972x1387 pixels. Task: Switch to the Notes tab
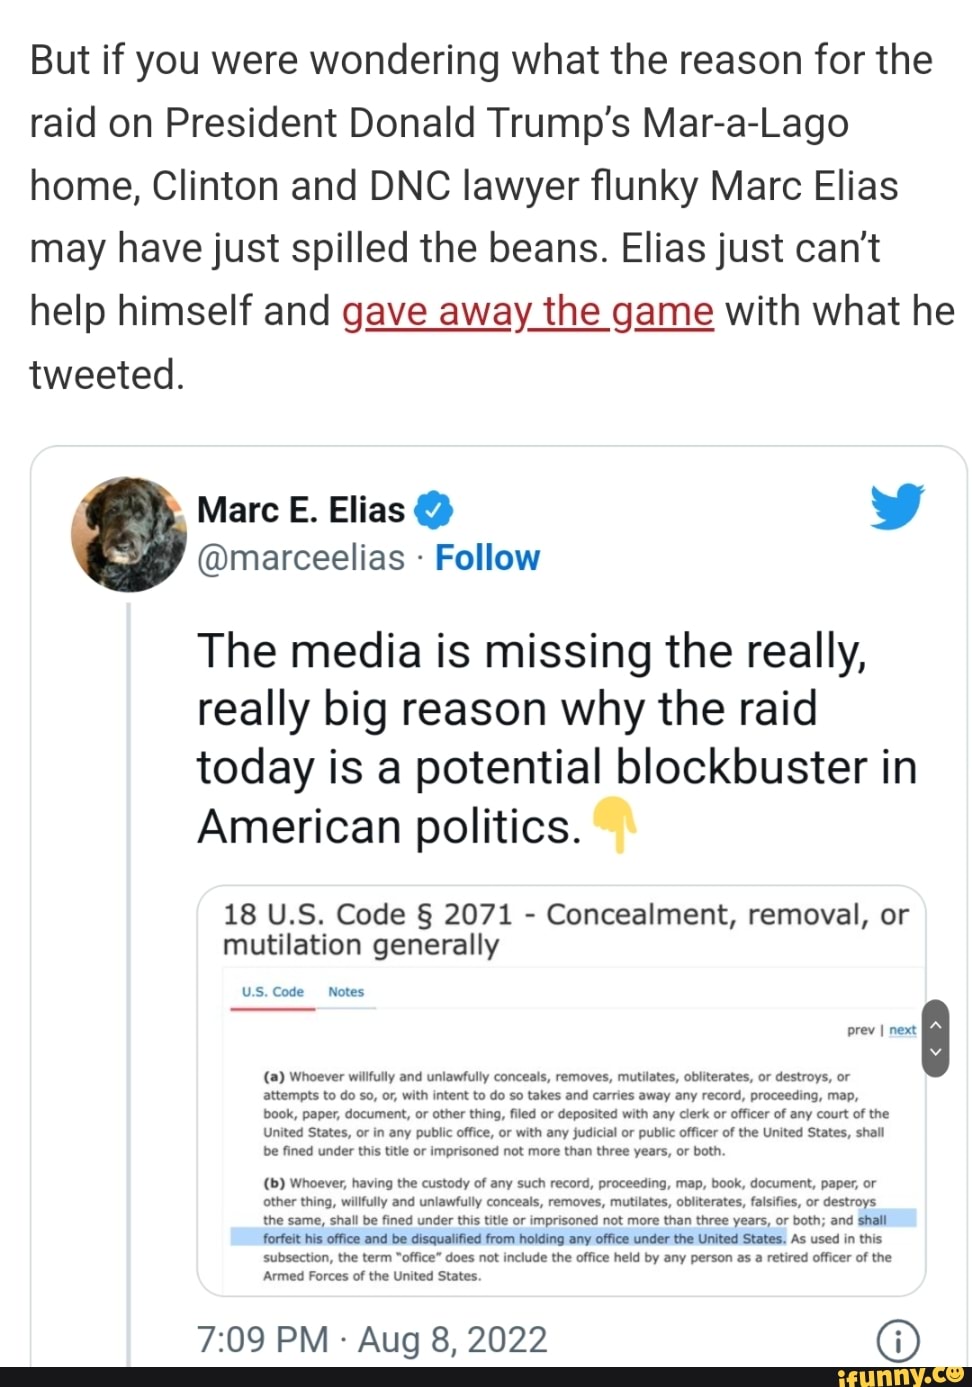point(346,992)
